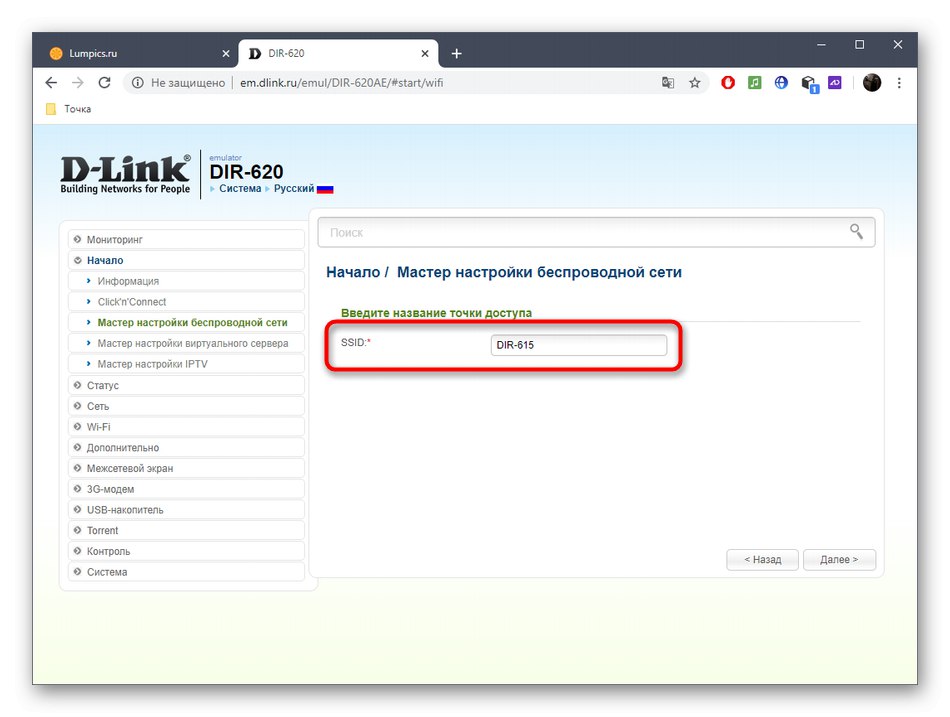Open Google Translate icon in address bar
Image resolution: width=950 pixels, height=717 pixels.
pyautogui.click(x=668, y=83)
